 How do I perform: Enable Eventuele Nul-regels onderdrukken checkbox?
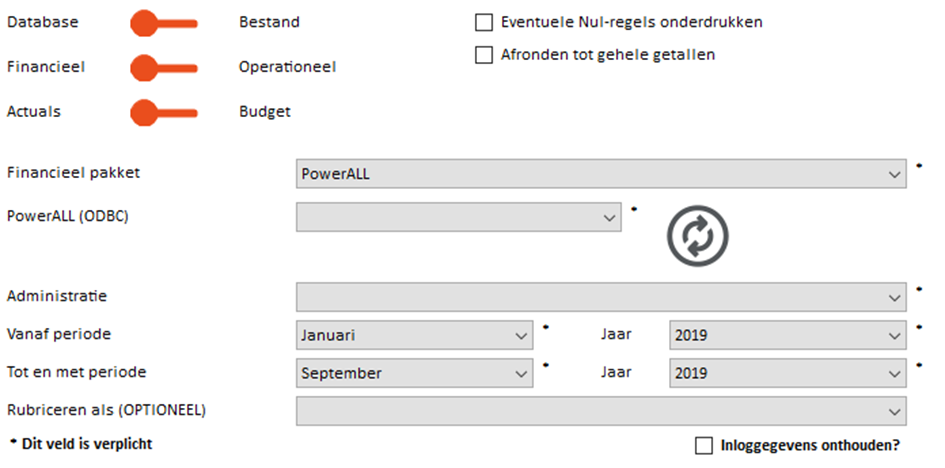pos(484,22)
